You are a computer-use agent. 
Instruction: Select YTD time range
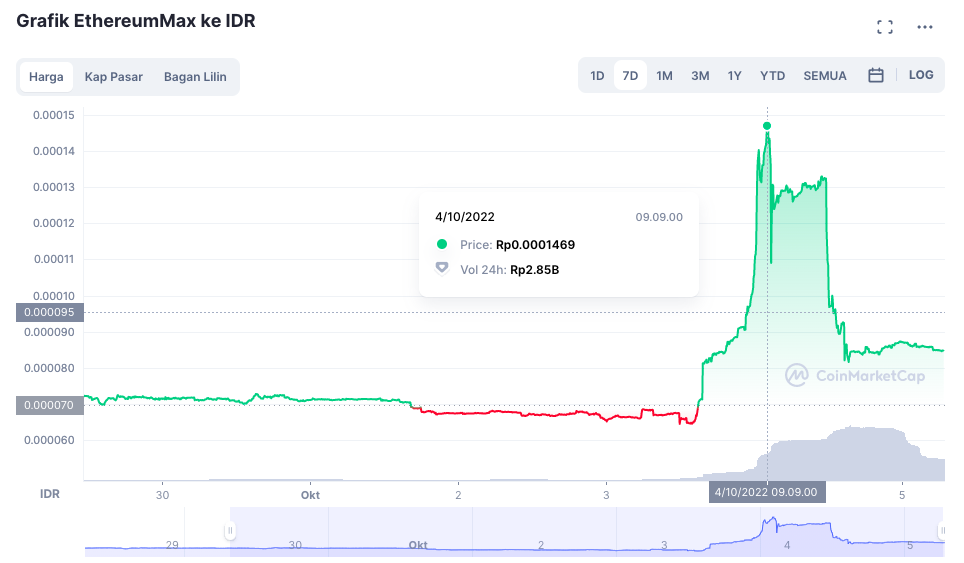pos(772,76)
